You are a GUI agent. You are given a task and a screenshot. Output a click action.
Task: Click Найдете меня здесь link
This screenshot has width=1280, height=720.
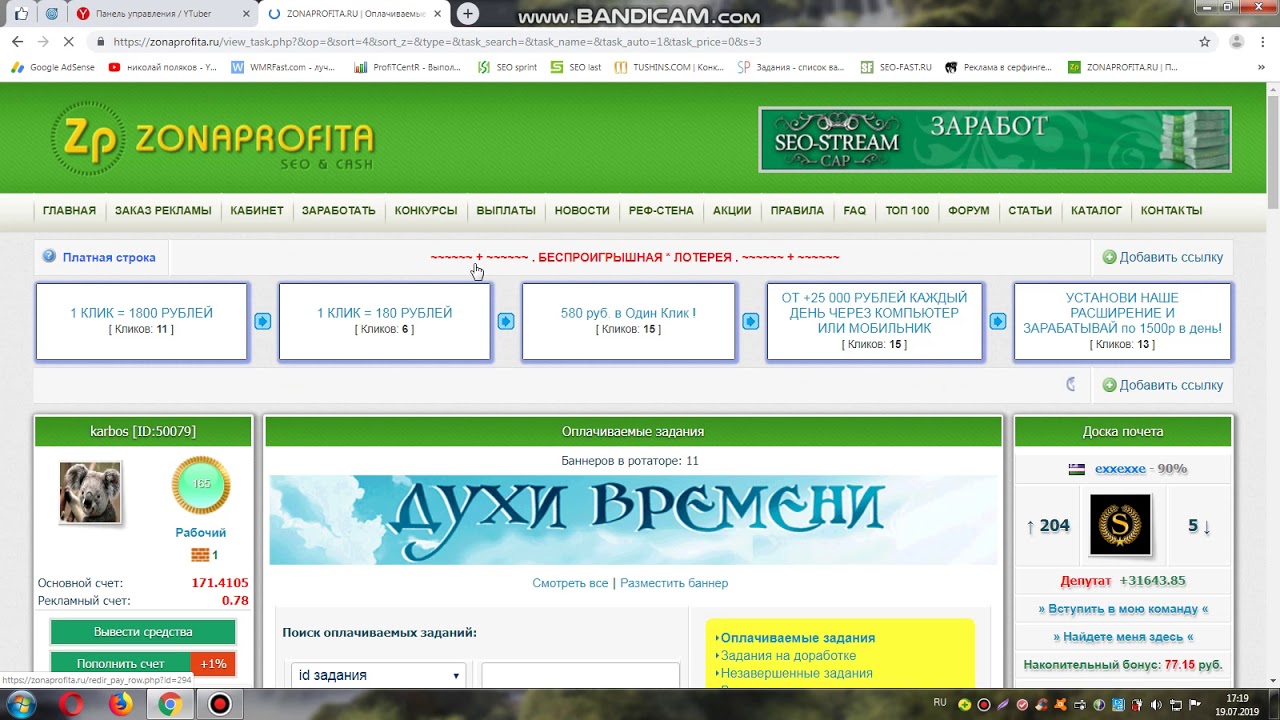tap(1123, 637)
